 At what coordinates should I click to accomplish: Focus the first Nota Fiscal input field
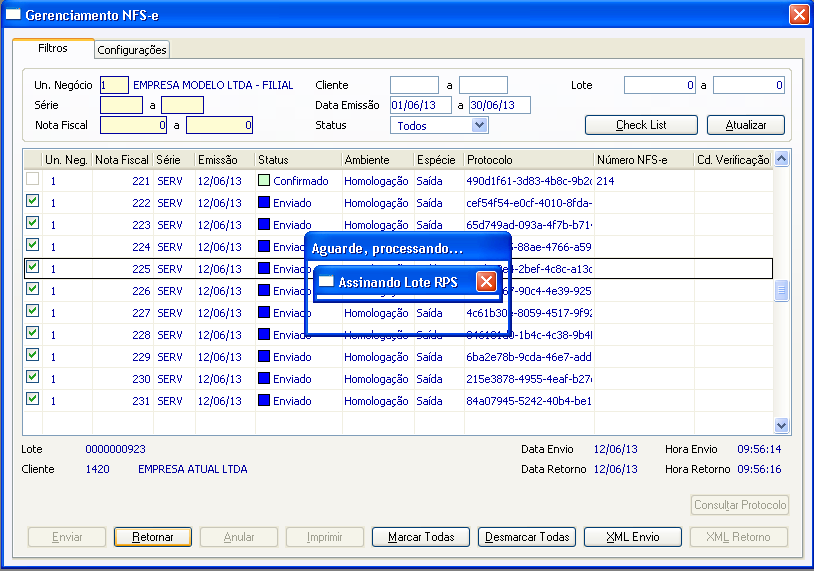(133, 125)
